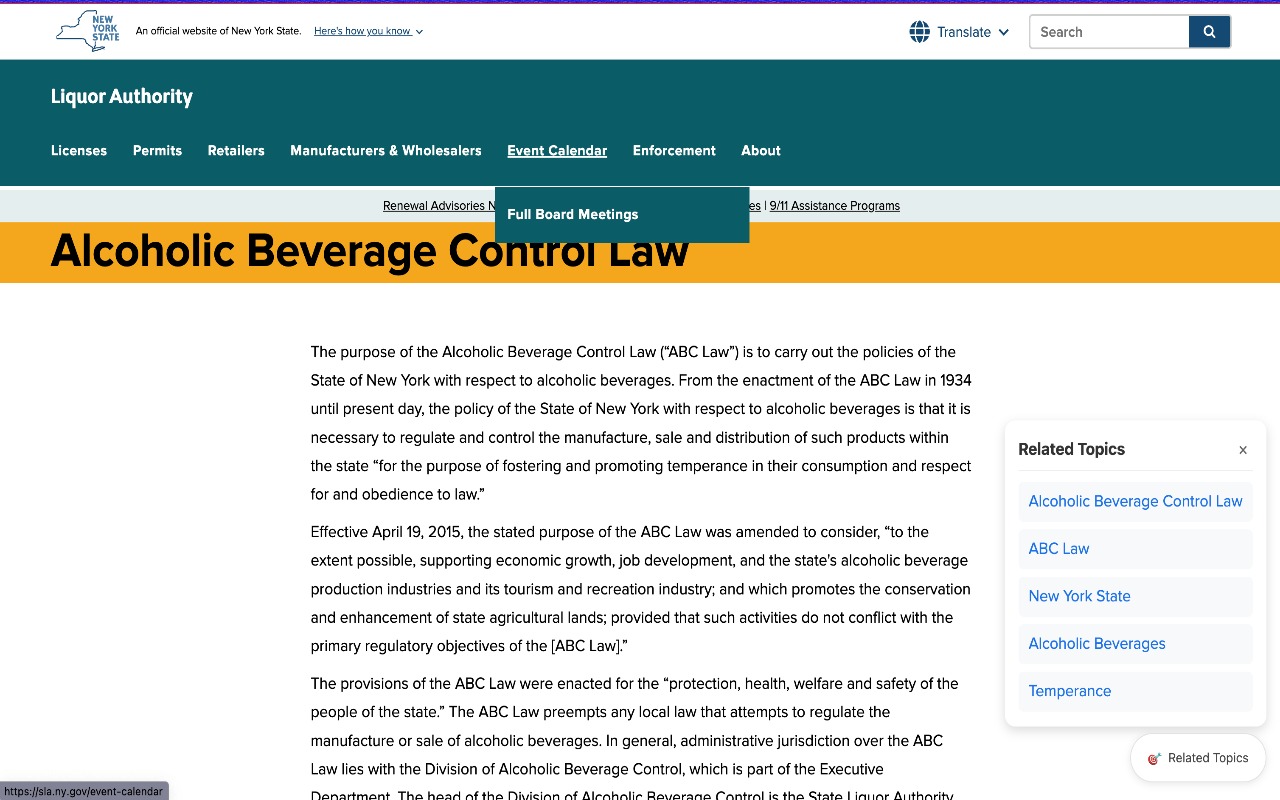Screen dimensions: 1280x800
Task: Open the Enforcement menu
Action: coord(674,150)
